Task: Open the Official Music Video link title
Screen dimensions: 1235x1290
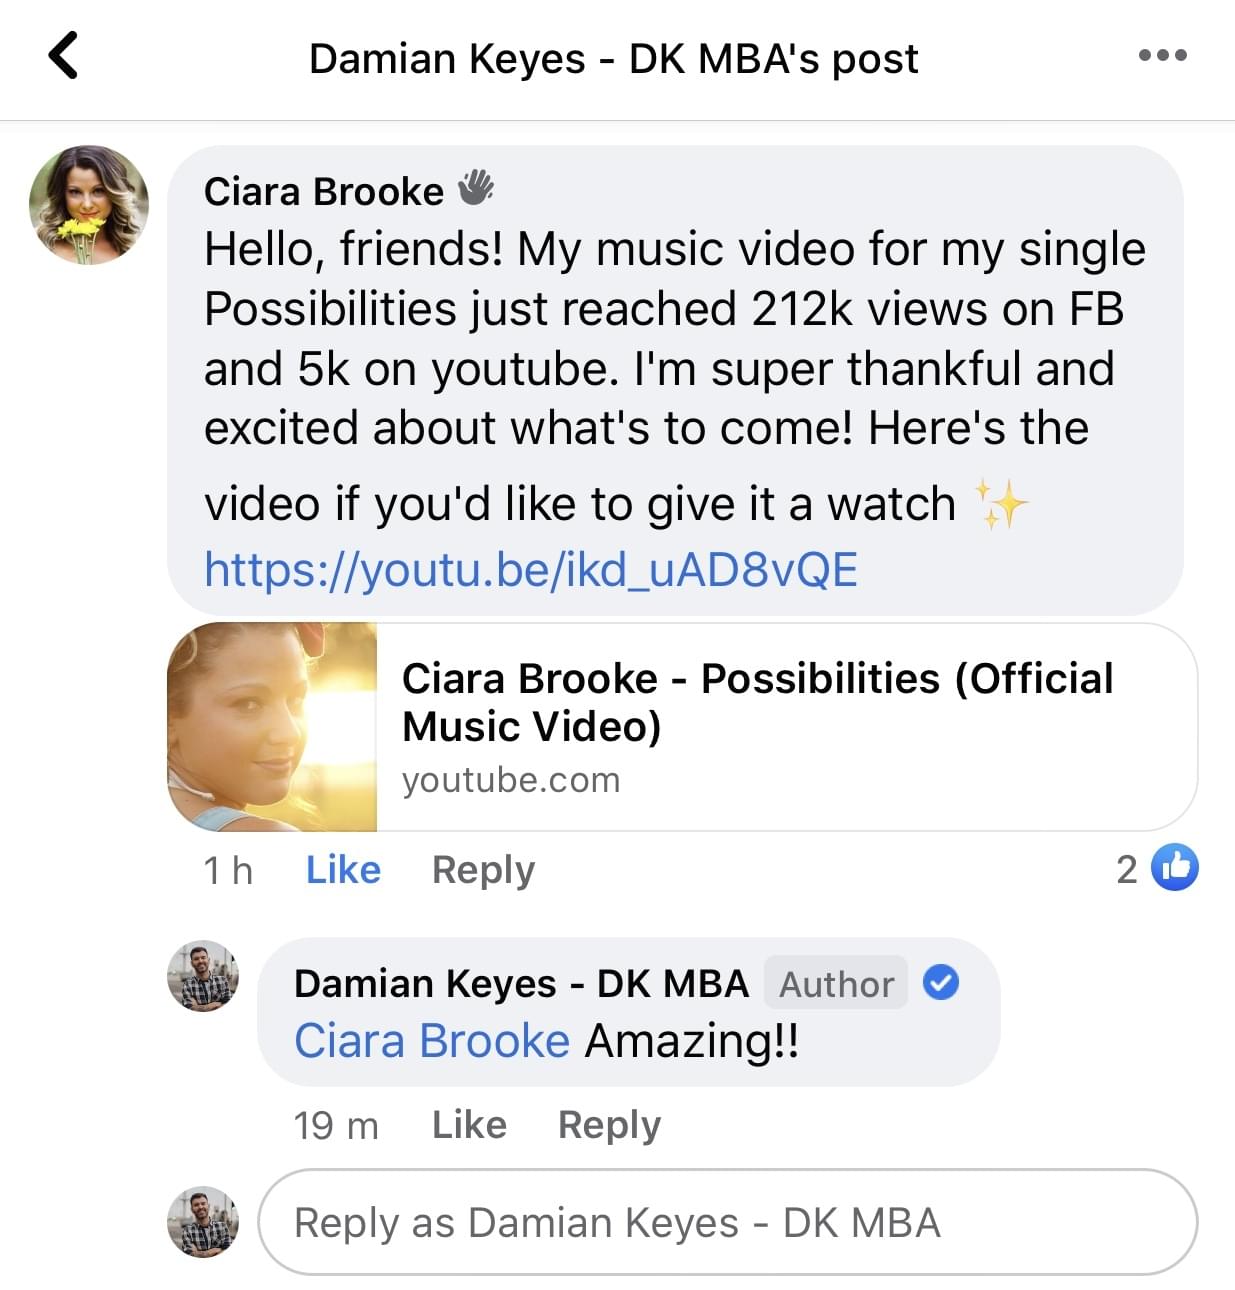Action: pyautogui.click(x=756, y=702)
